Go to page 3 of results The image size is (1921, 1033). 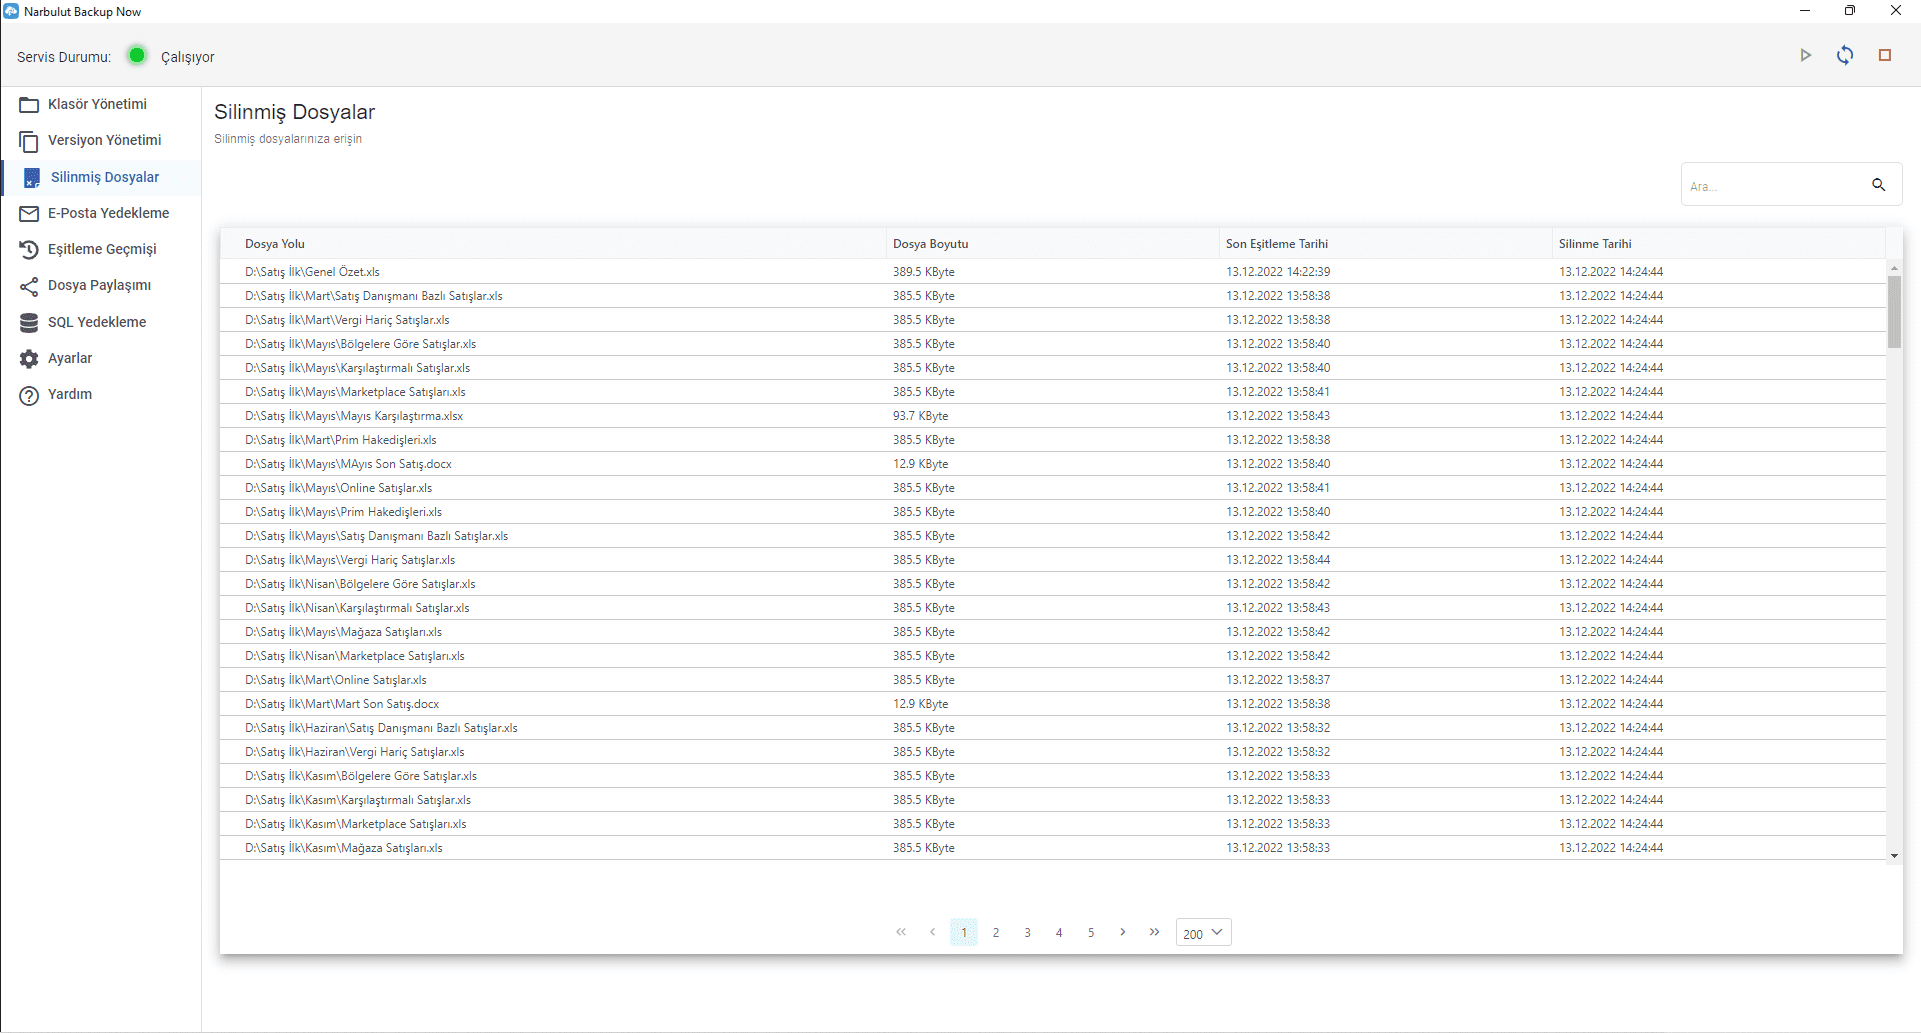click(1027, 933)
